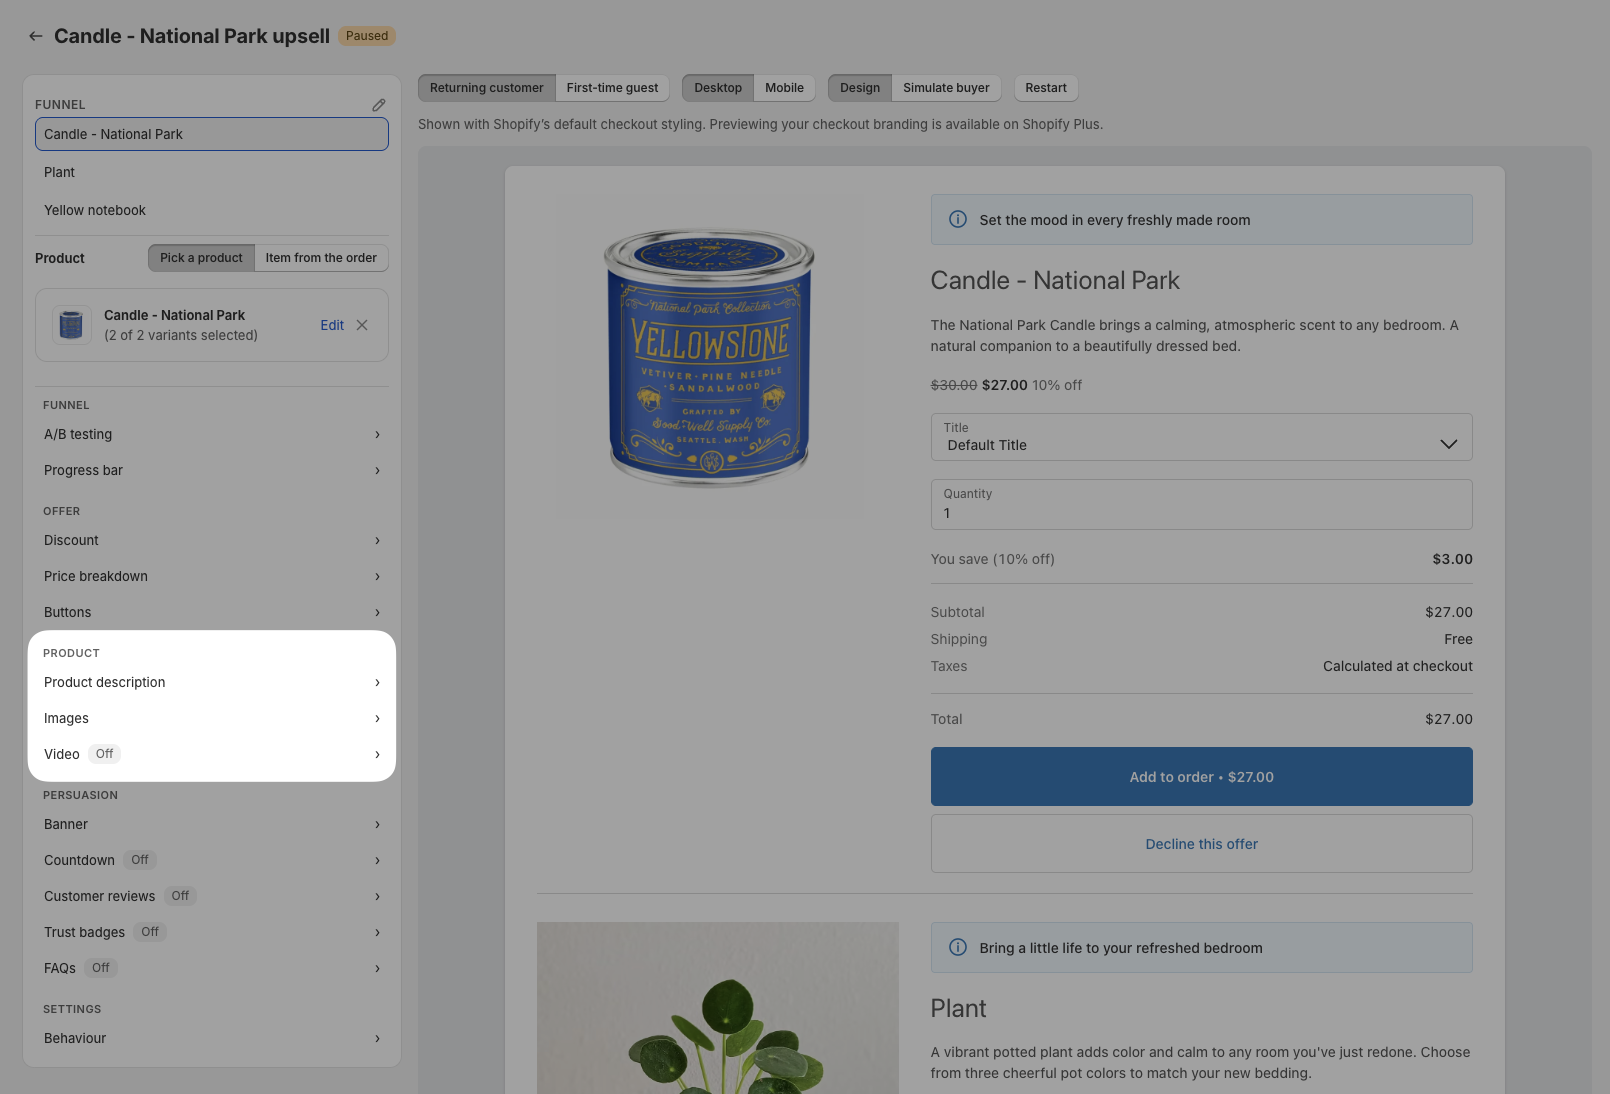Select Item from the order option
This screenshot has width=1610, height=1094.
coord(321,258)
